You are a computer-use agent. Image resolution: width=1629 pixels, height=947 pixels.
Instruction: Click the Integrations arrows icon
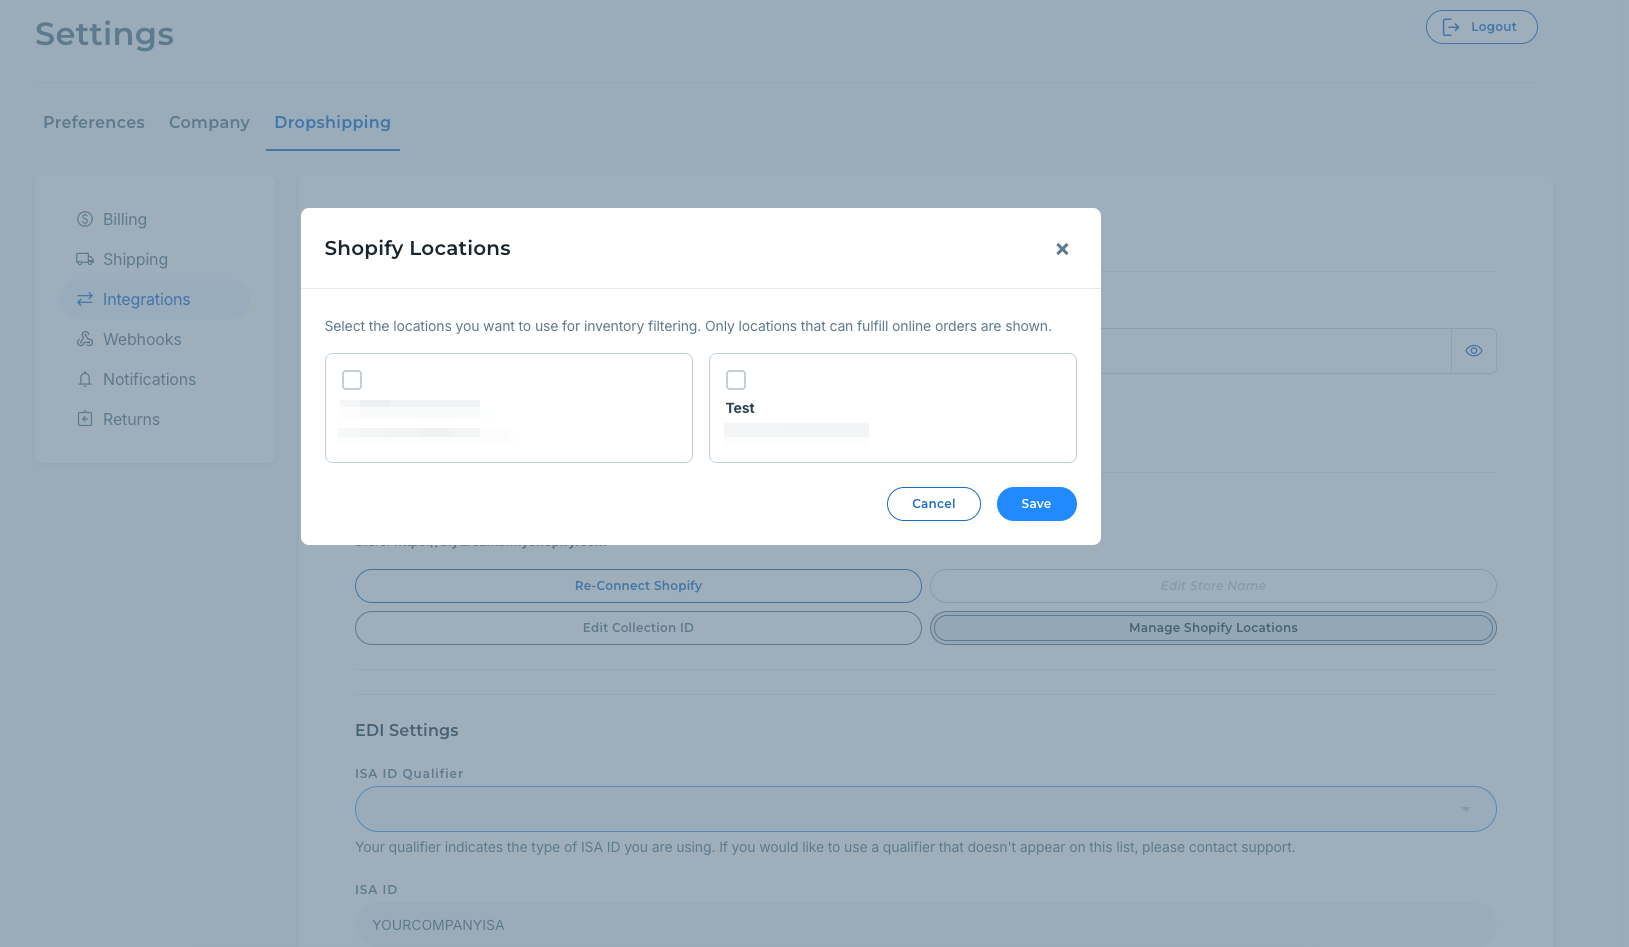click(85, 299)
